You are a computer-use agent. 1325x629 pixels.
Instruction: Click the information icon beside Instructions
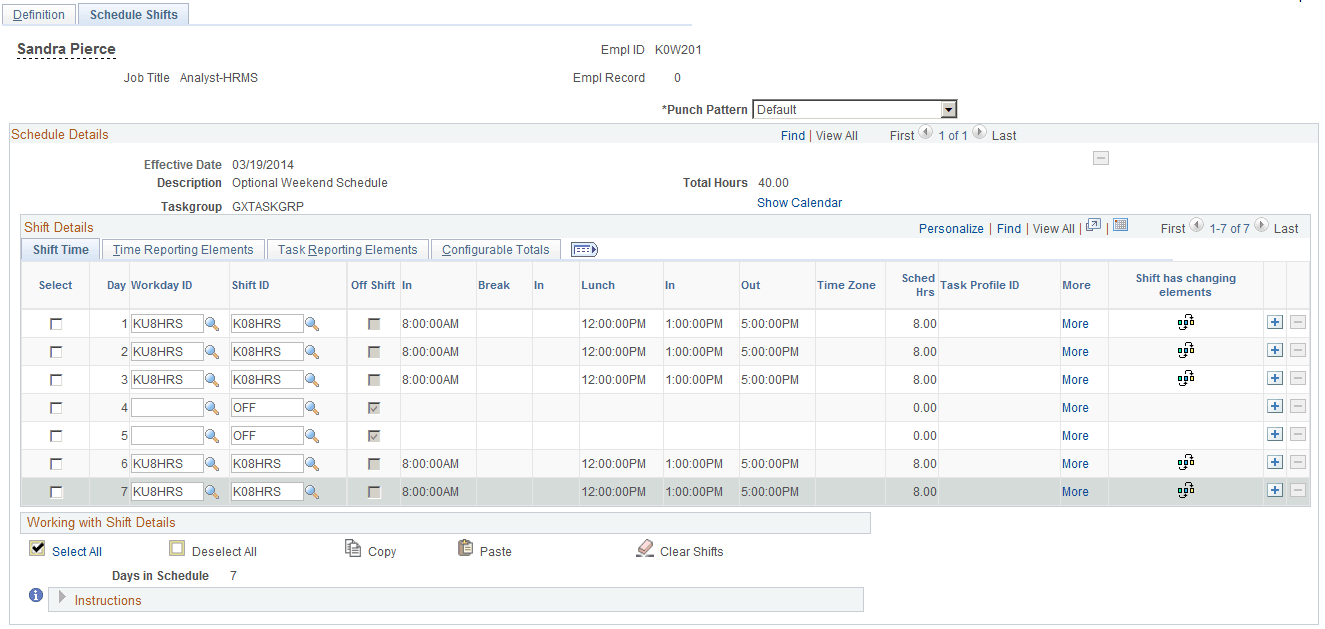coord(35,595)
